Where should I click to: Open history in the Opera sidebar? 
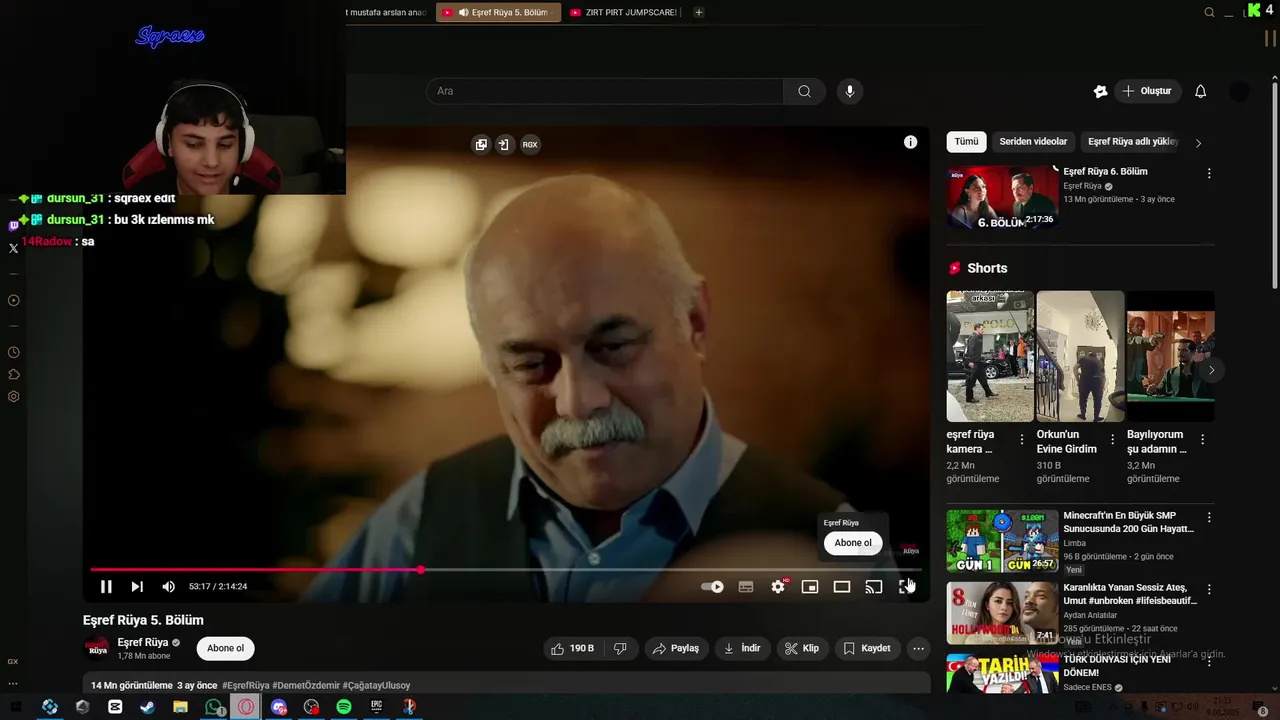(x=14, y=352)
